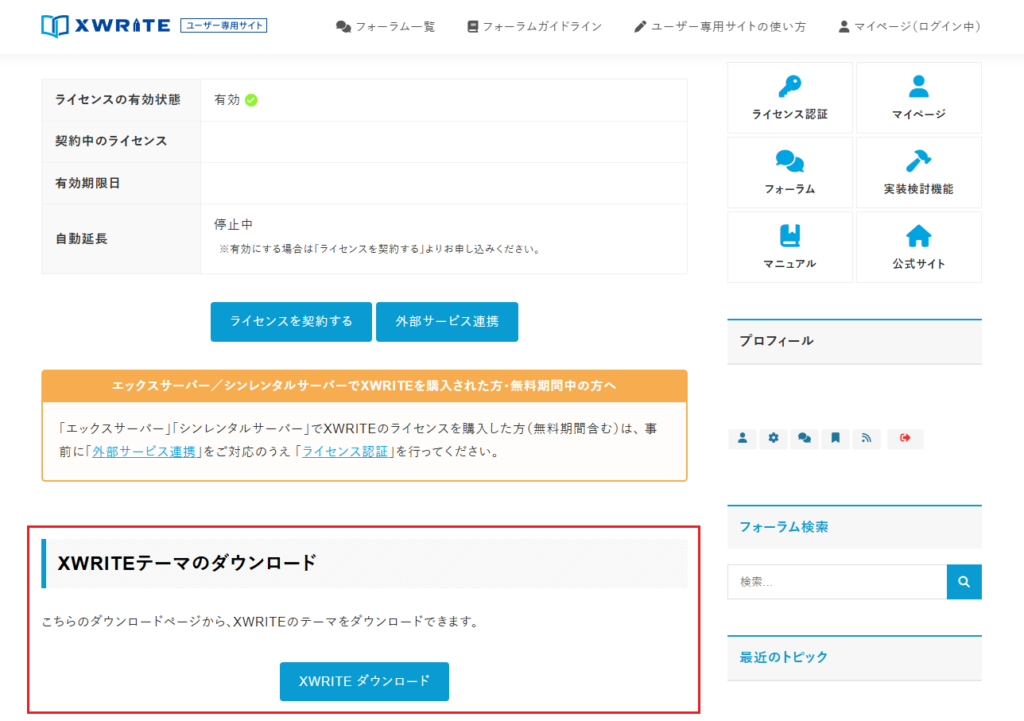This screenshot has height=721, width=1024.
Task: Open the マイページ tile in sidebar
Action: pos(918,98)
